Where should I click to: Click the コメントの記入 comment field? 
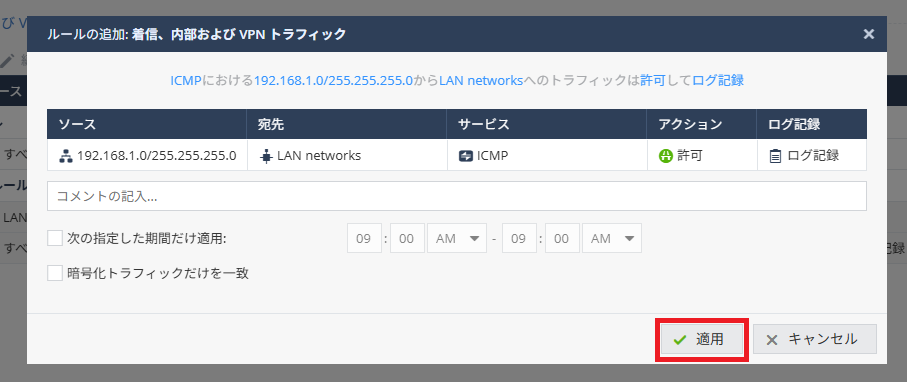(457, 196)
